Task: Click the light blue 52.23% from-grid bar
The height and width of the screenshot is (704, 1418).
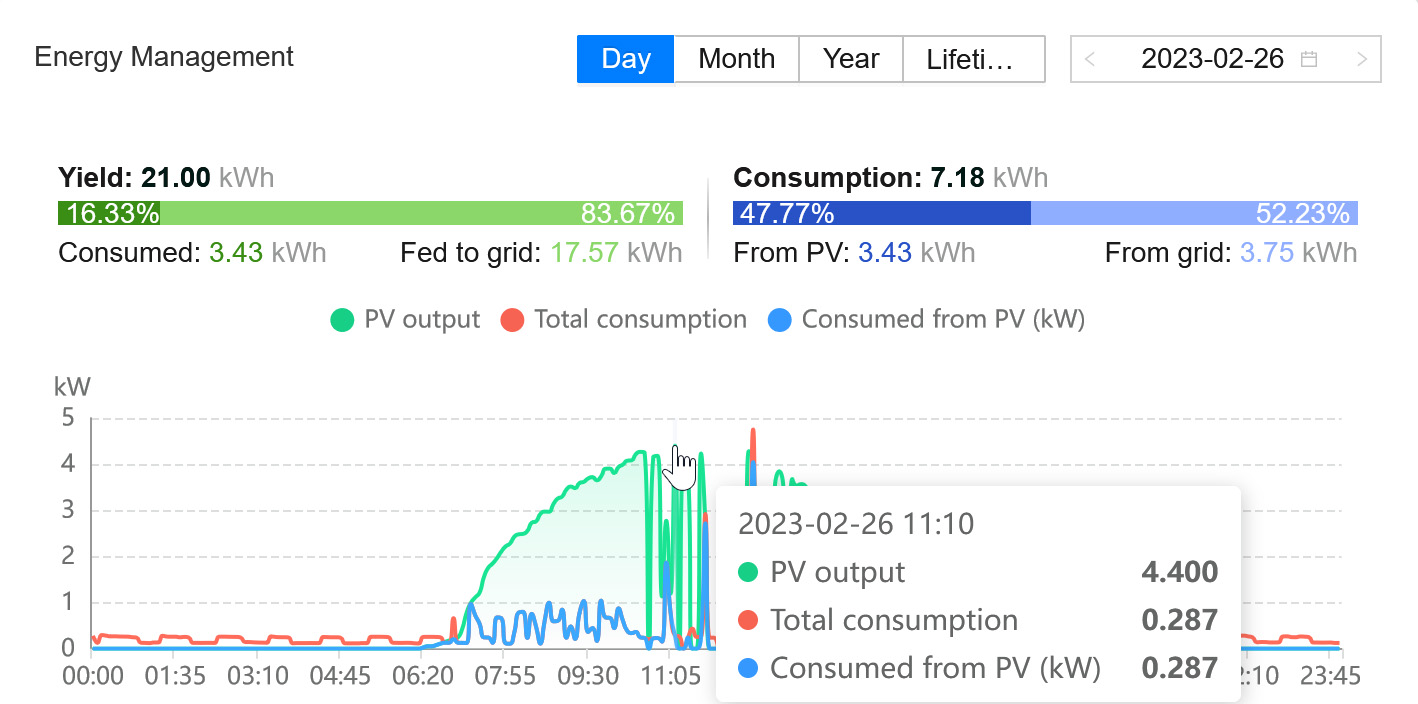Action: click(1194, 213)
